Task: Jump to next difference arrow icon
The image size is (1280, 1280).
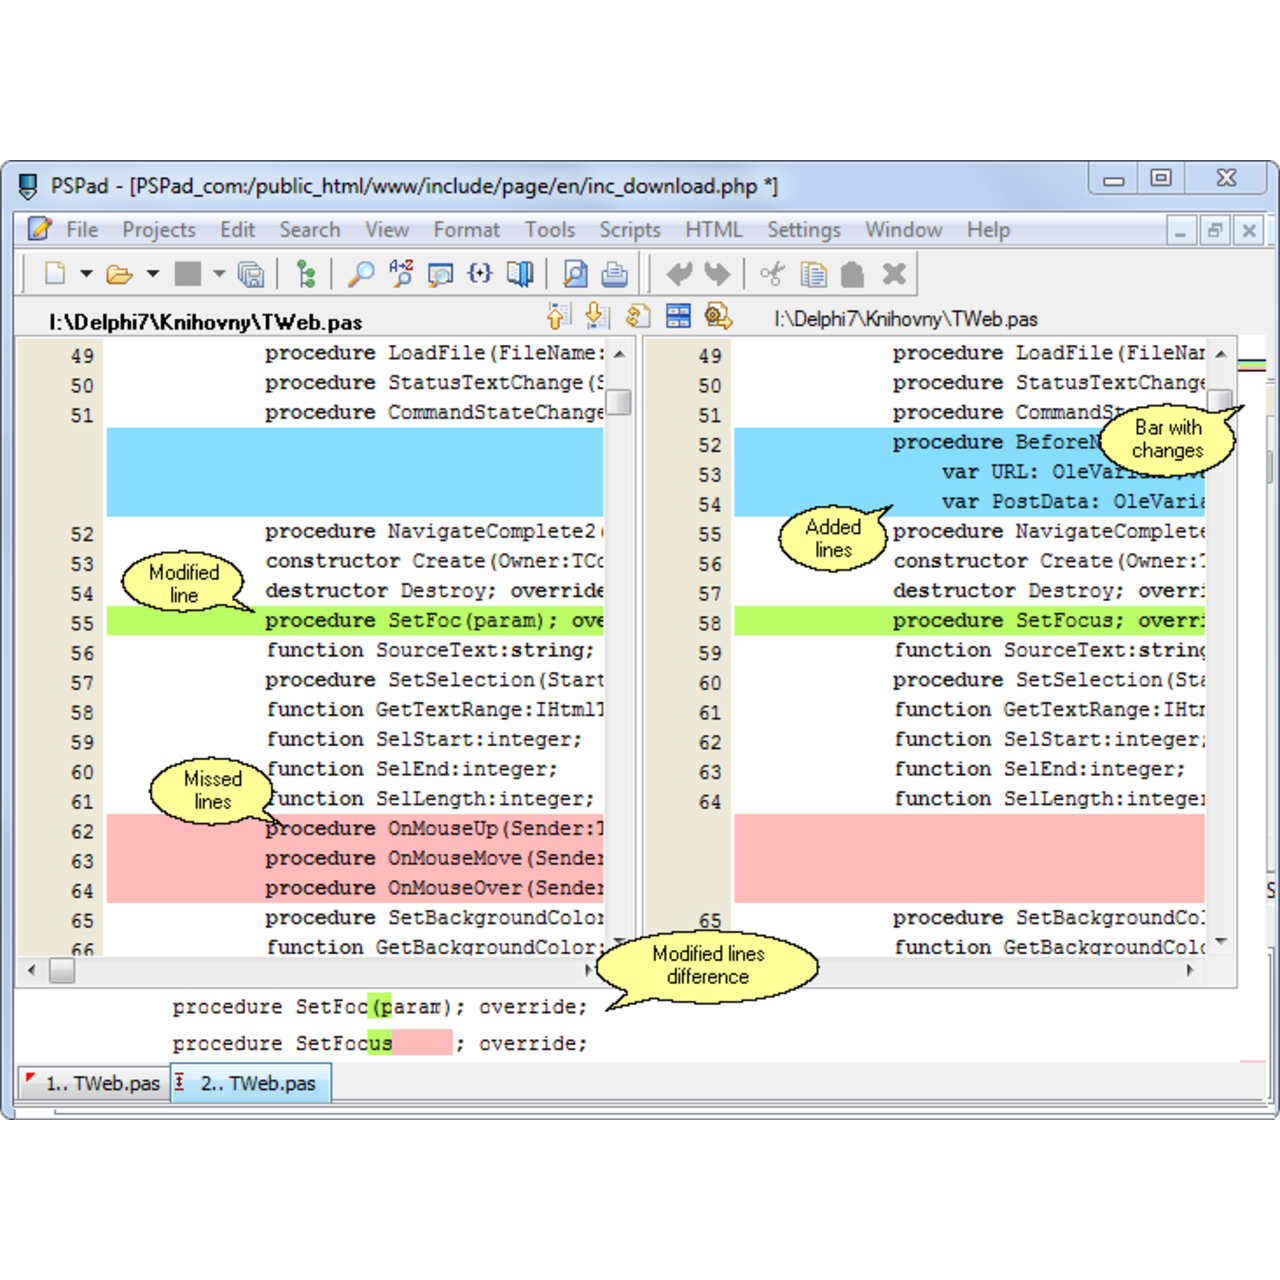Action: 597,317
